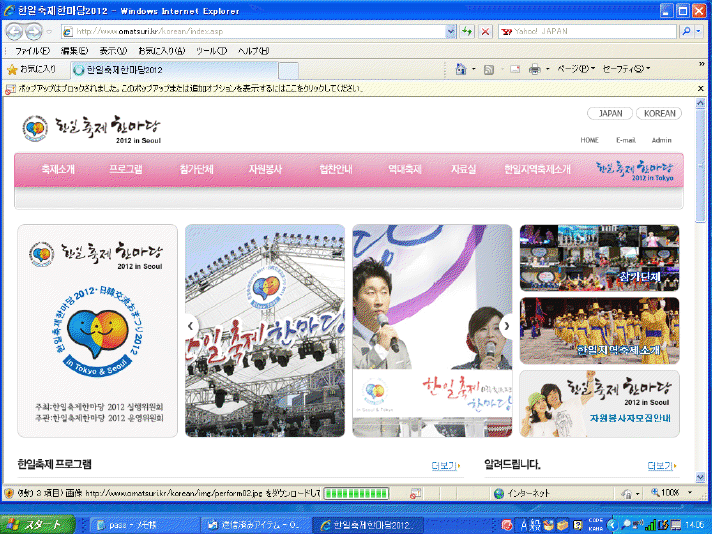Click the address bar URL field

(254, 31)
